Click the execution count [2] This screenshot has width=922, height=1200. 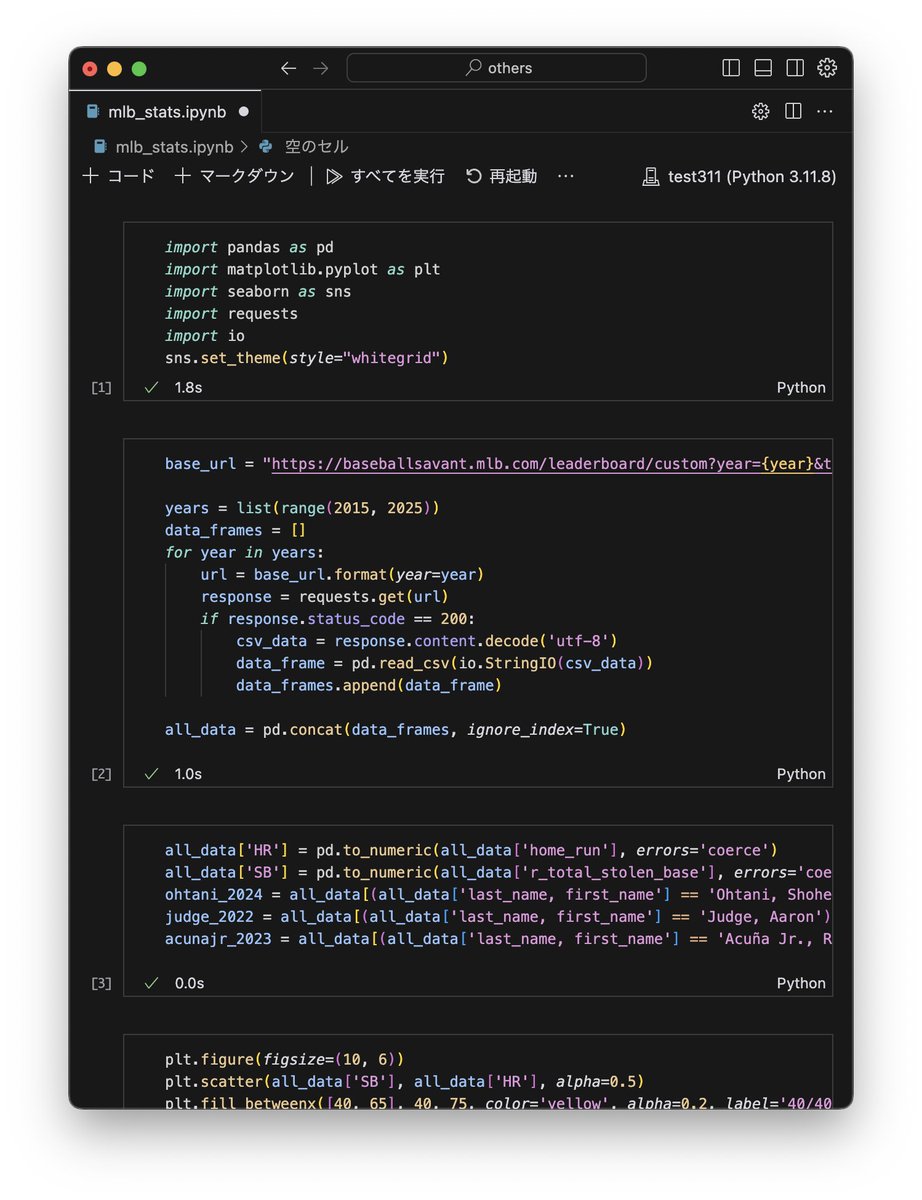pos(101,774)
